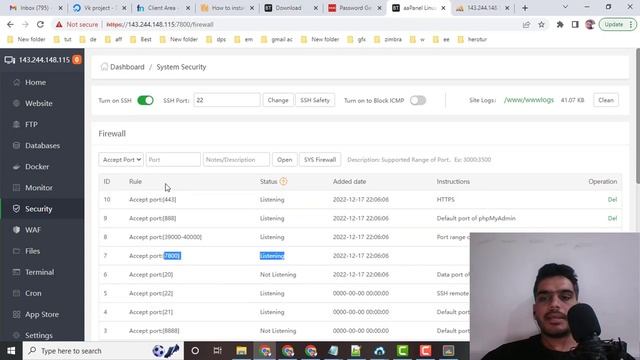Viewport: 640px width, 360px height.
Task: Click the page vertical scrollbar
Action: tap(637, 116)
